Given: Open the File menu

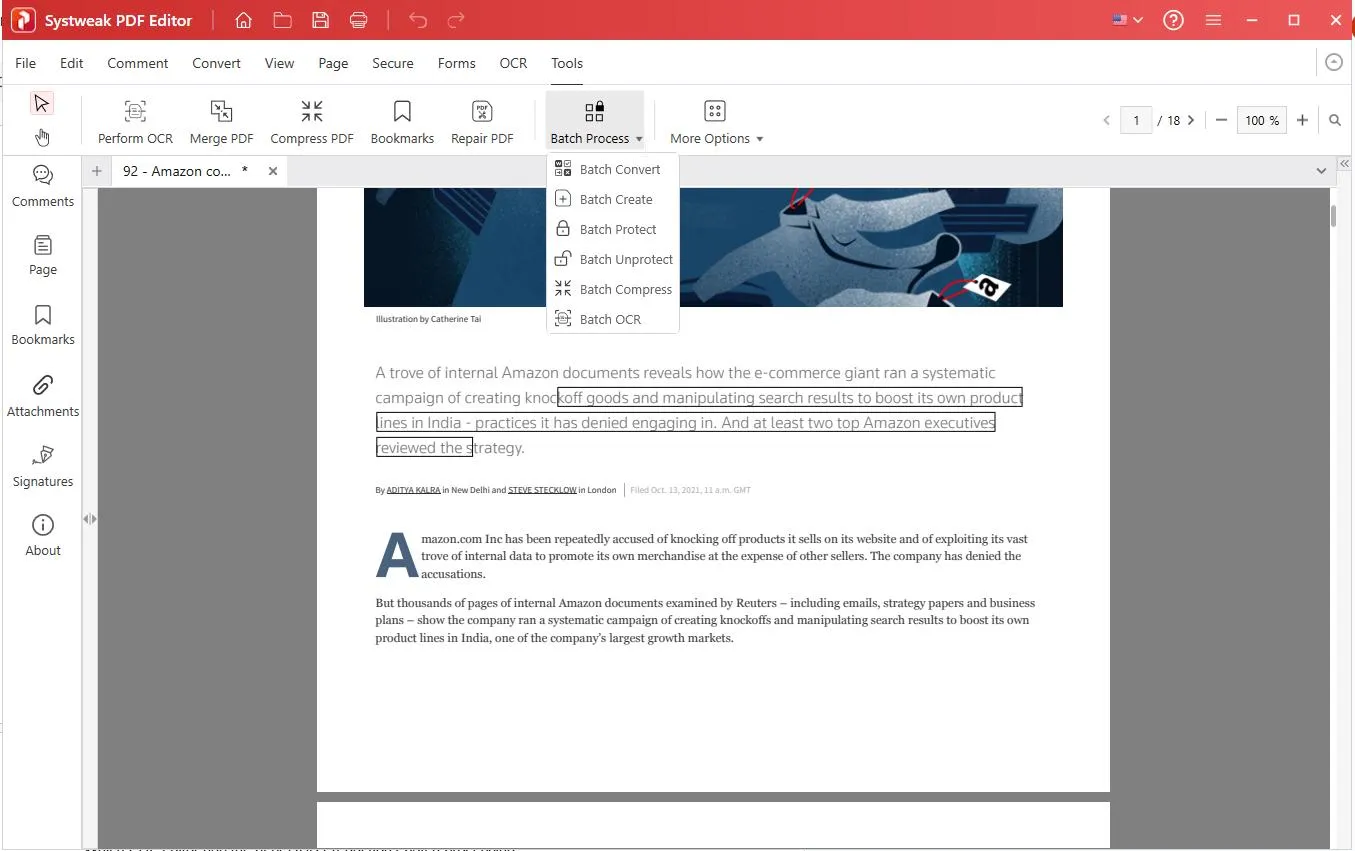Looking at the screenshot, I should coord(25,63).
